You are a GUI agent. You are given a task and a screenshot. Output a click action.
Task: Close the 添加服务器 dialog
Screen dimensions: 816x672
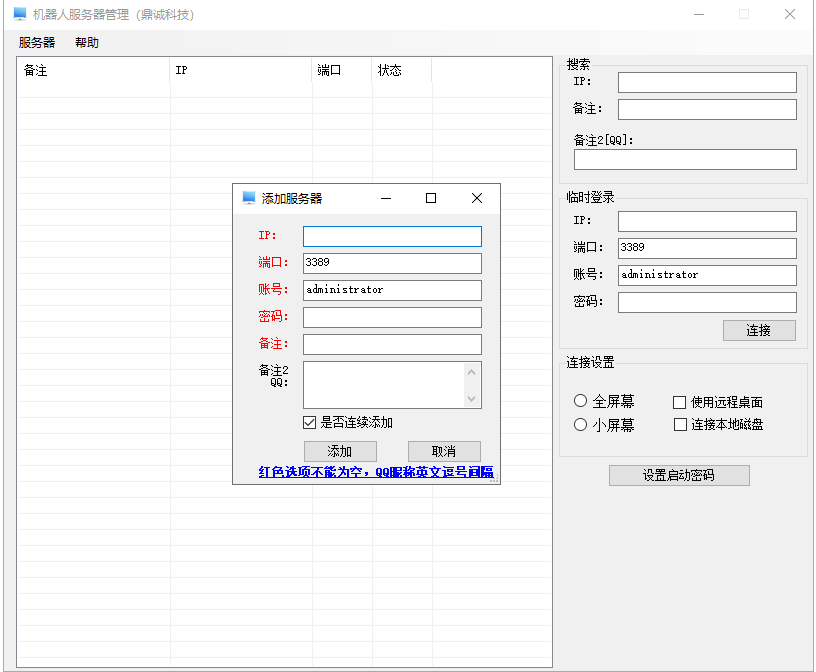point(477,198)
